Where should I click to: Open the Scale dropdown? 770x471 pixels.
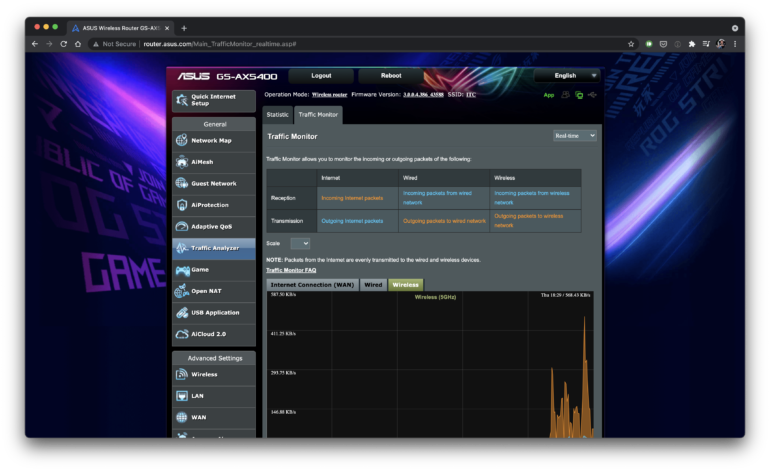(300, 243)
